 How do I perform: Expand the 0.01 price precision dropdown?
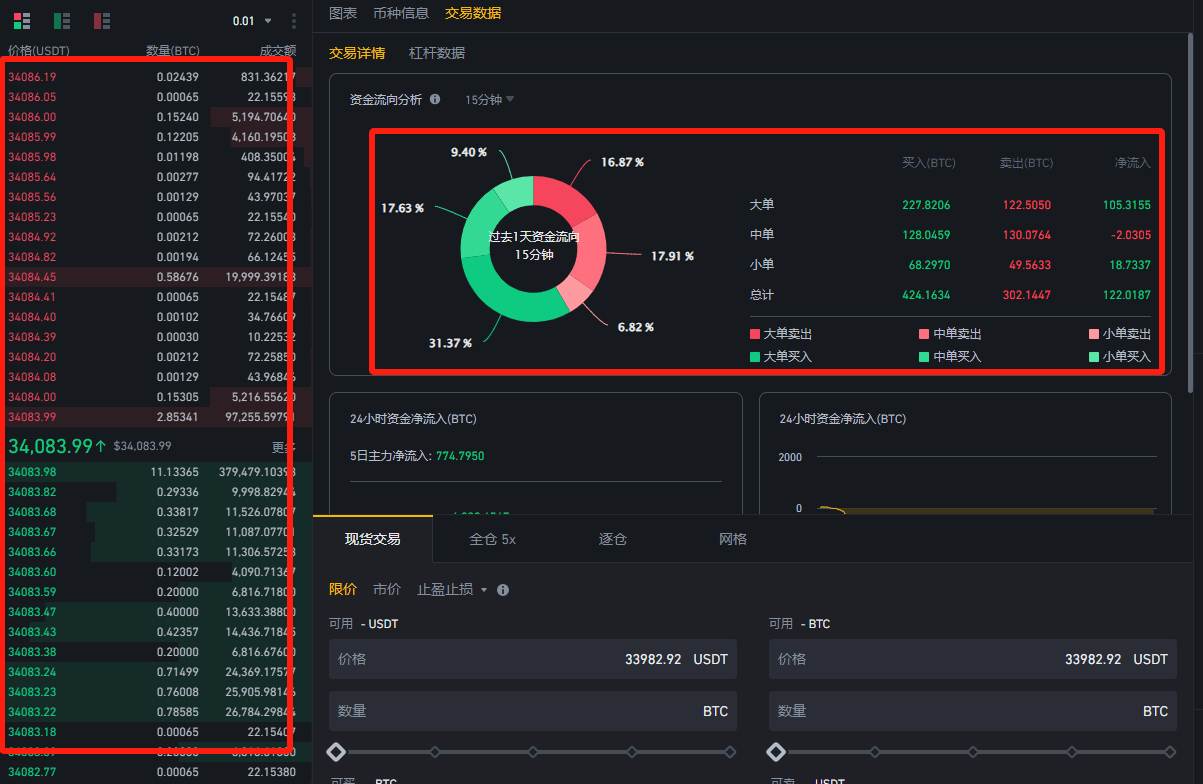tap(252, 21)
